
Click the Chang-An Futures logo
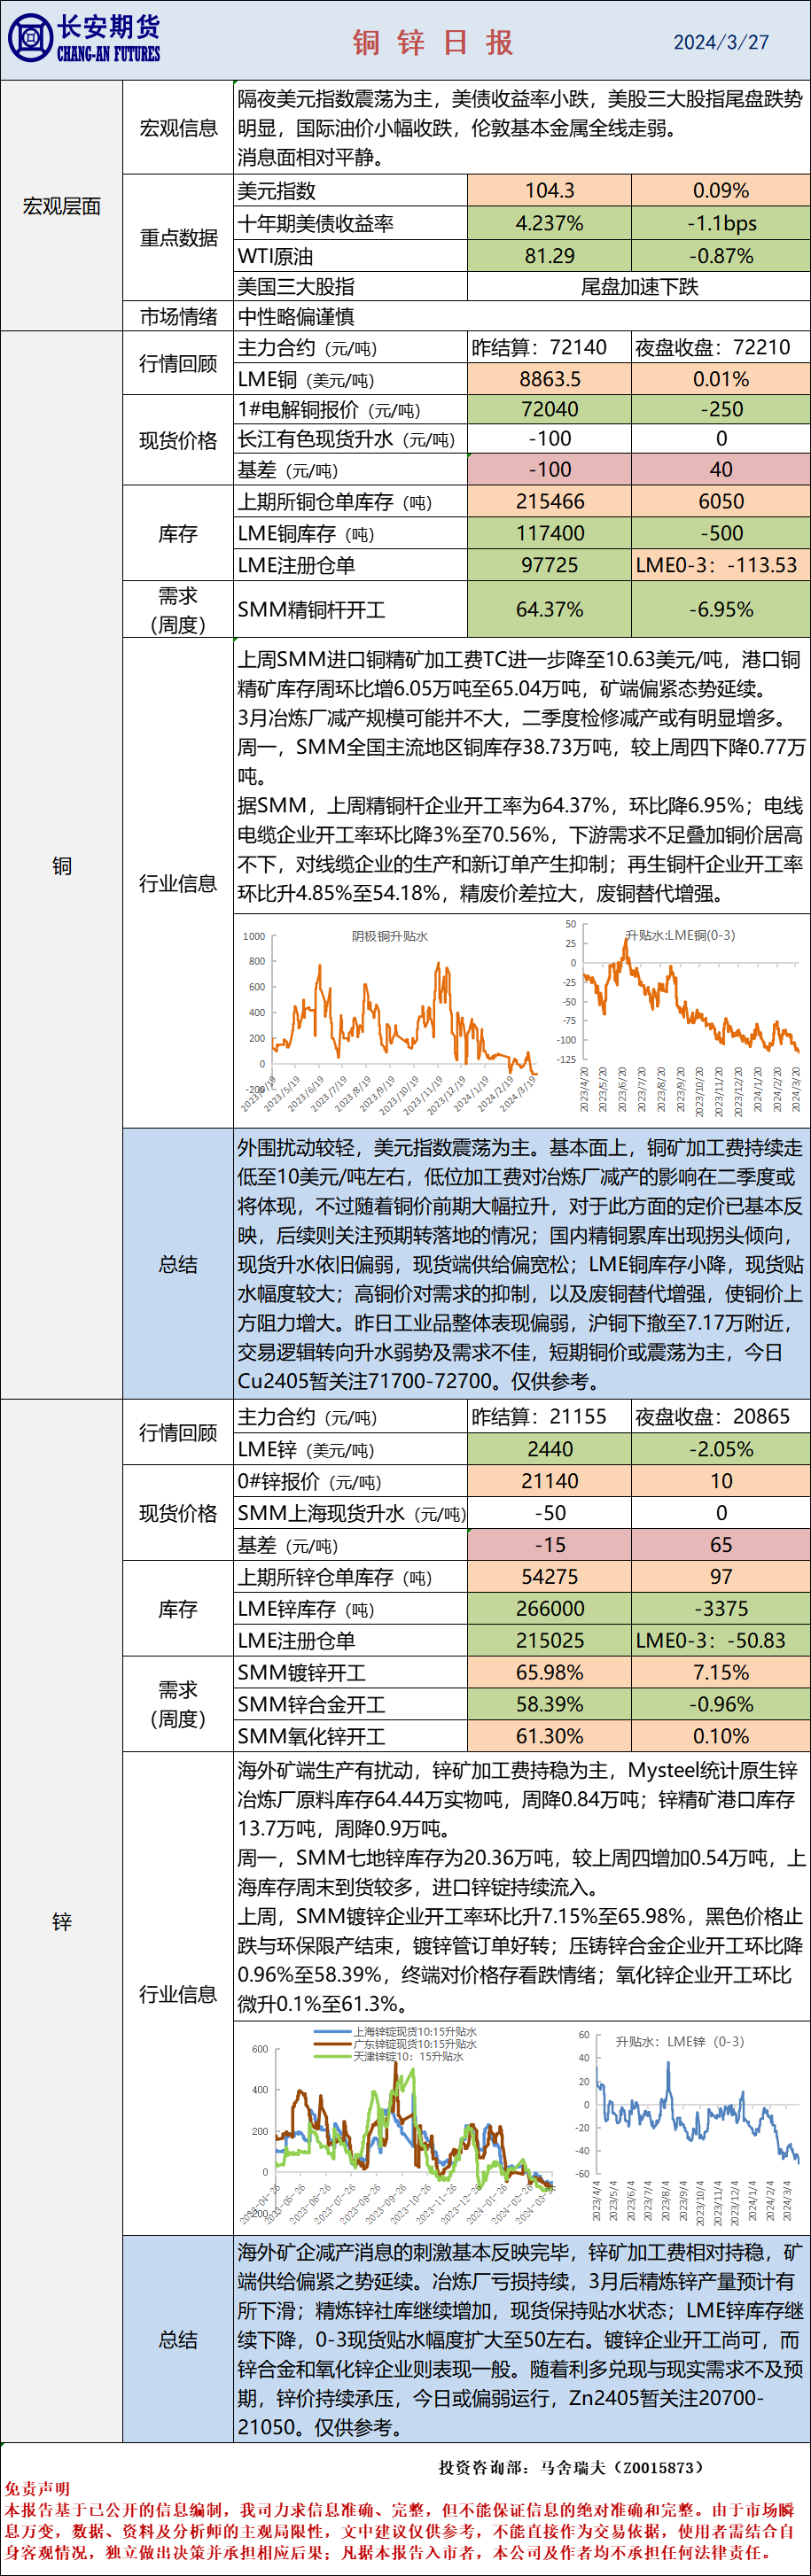coord(83,39)
